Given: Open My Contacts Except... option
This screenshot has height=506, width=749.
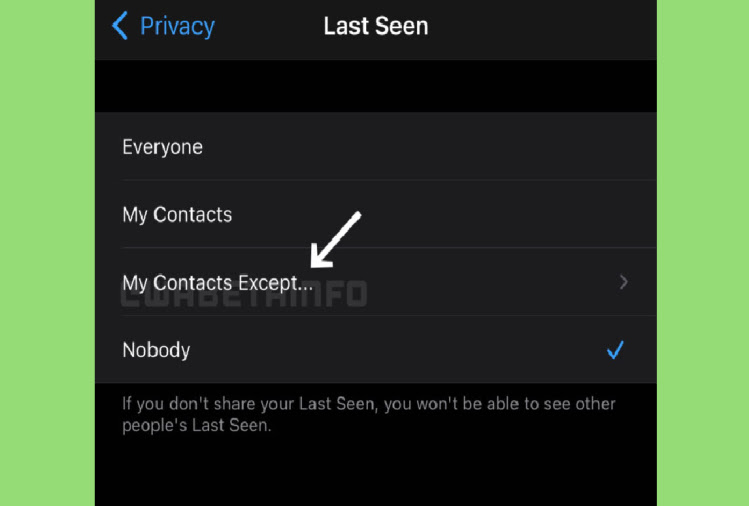Looking at the screenshot, I should click(x=375, y=282).
